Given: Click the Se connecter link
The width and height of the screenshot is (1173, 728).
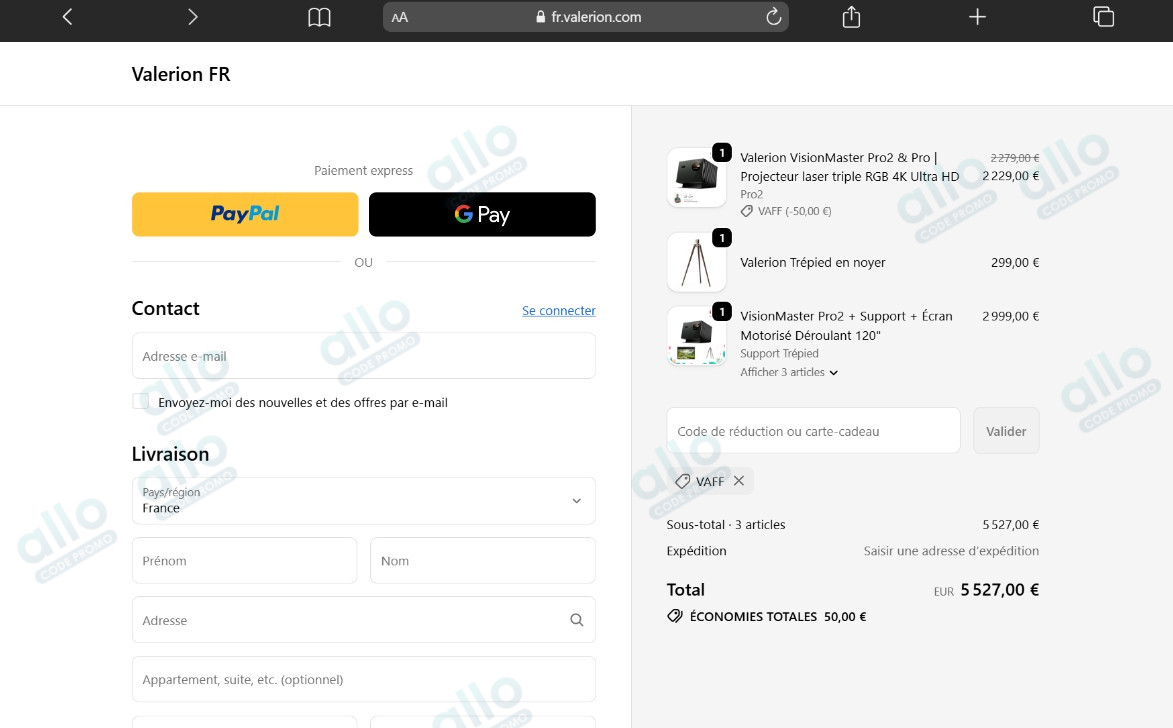Looking at the screenshot, I should click(x=558, y=311).
